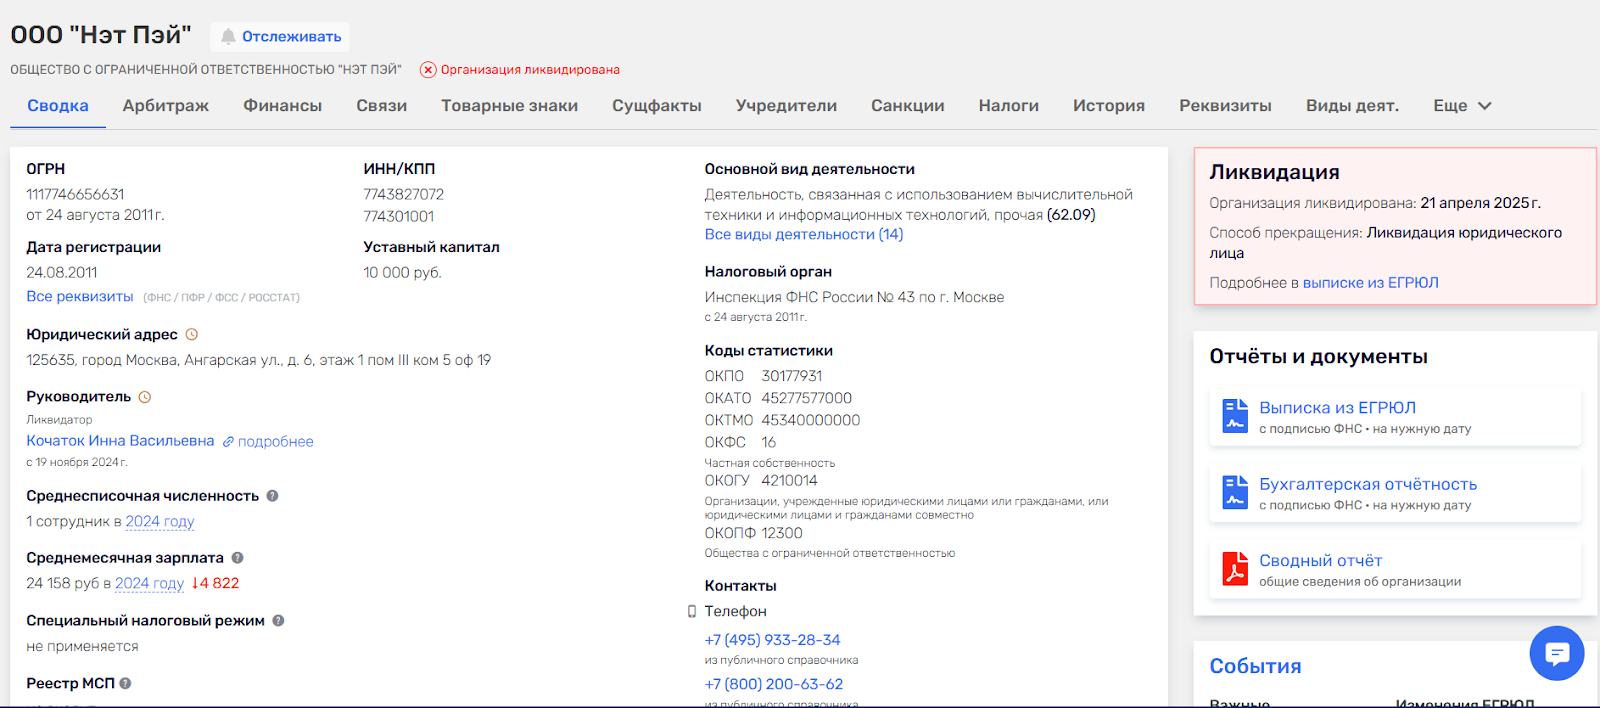Image resolution: width=1600 pixels, height=708 pixels.
Task: Click the phone number +7 (495) 933-28-34
Action: pyautogui.click(x=772, y=640)
